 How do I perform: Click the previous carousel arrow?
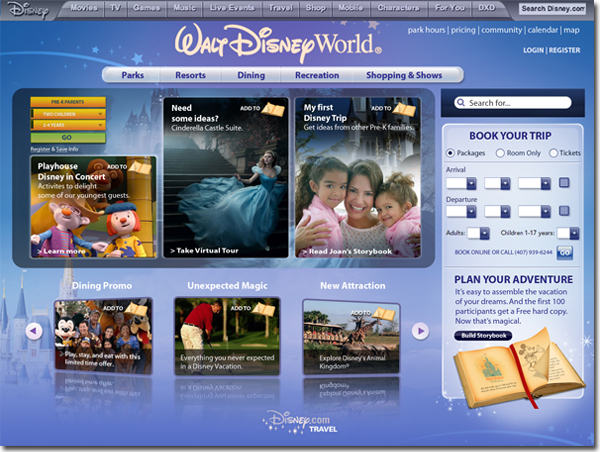(34, 331)
